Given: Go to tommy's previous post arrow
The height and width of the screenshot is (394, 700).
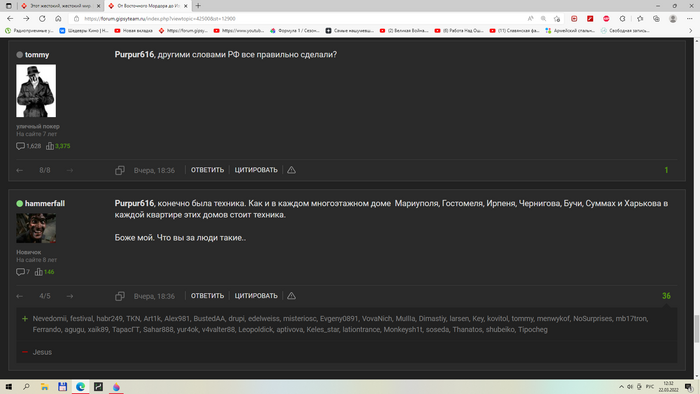Looking at the screenshot, I should [x=19, y=170].
